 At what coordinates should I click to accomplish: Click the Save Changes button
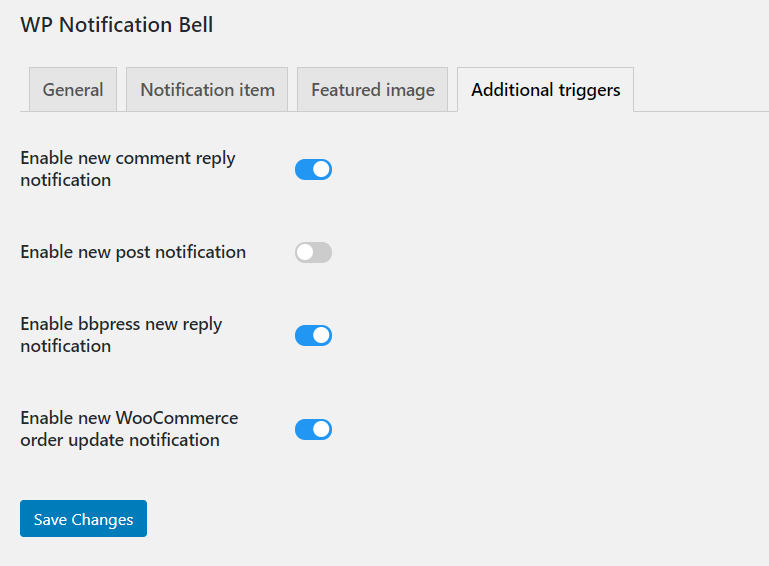pos(83,518)
